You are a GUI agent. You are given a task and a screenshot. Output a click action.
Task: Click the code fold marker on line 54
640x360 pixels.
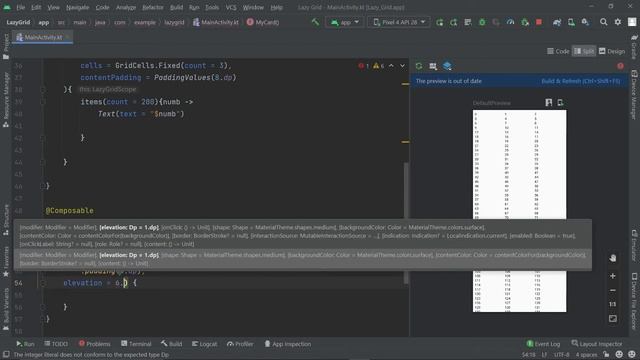43,282
